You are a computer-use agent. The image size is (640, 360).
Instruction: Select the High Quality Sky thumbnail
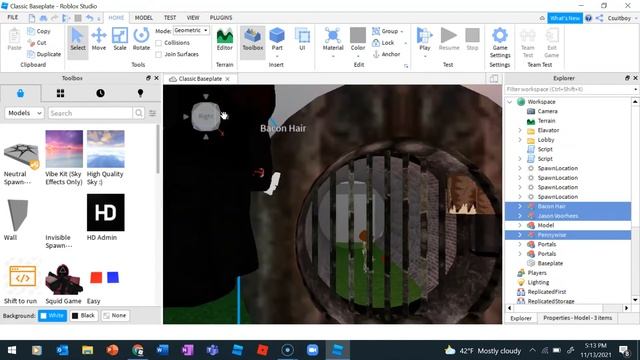pyautogui.click(x=105, y=149)
